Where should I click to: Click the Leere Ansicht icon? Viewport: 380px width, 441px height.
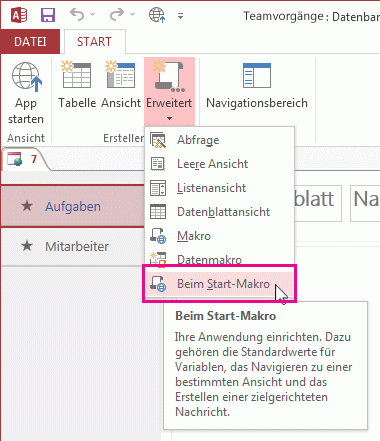(x=158, y=164)
